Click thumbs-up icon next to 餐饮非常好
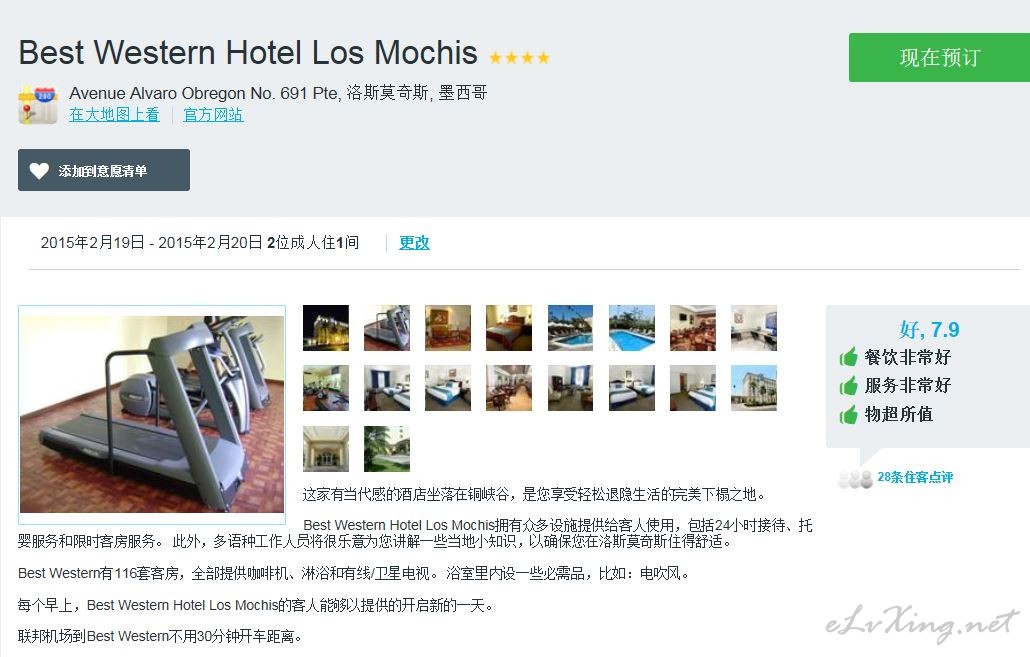The height and width of the screenshot is (657, 1030). pos(849,357)
